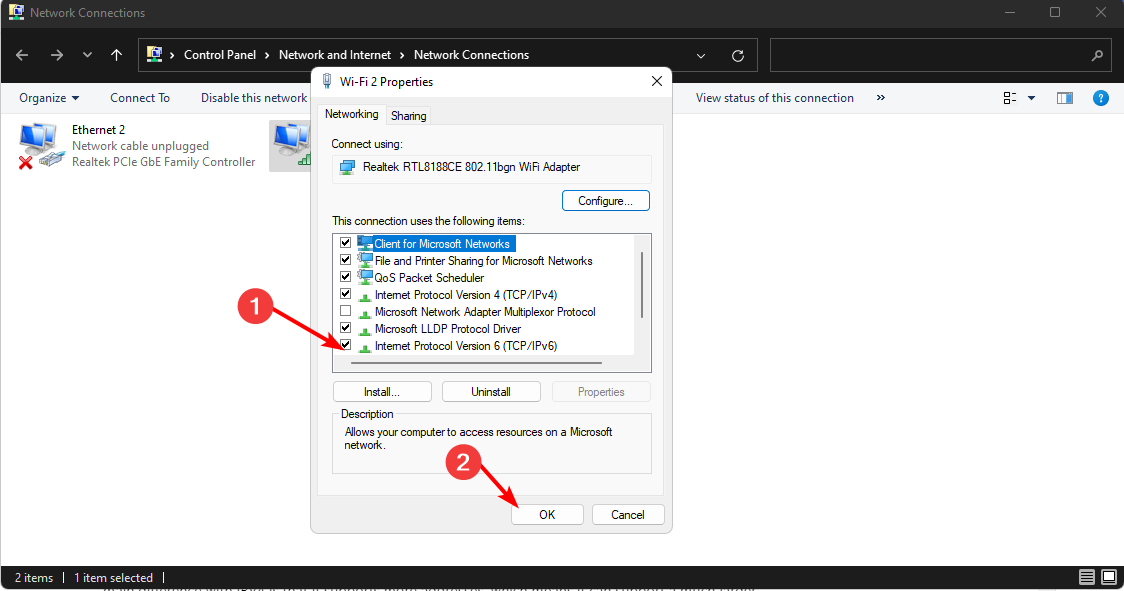1124x591 pixels.
Task: Switch to details view in the status bar
Action: 1087,577
